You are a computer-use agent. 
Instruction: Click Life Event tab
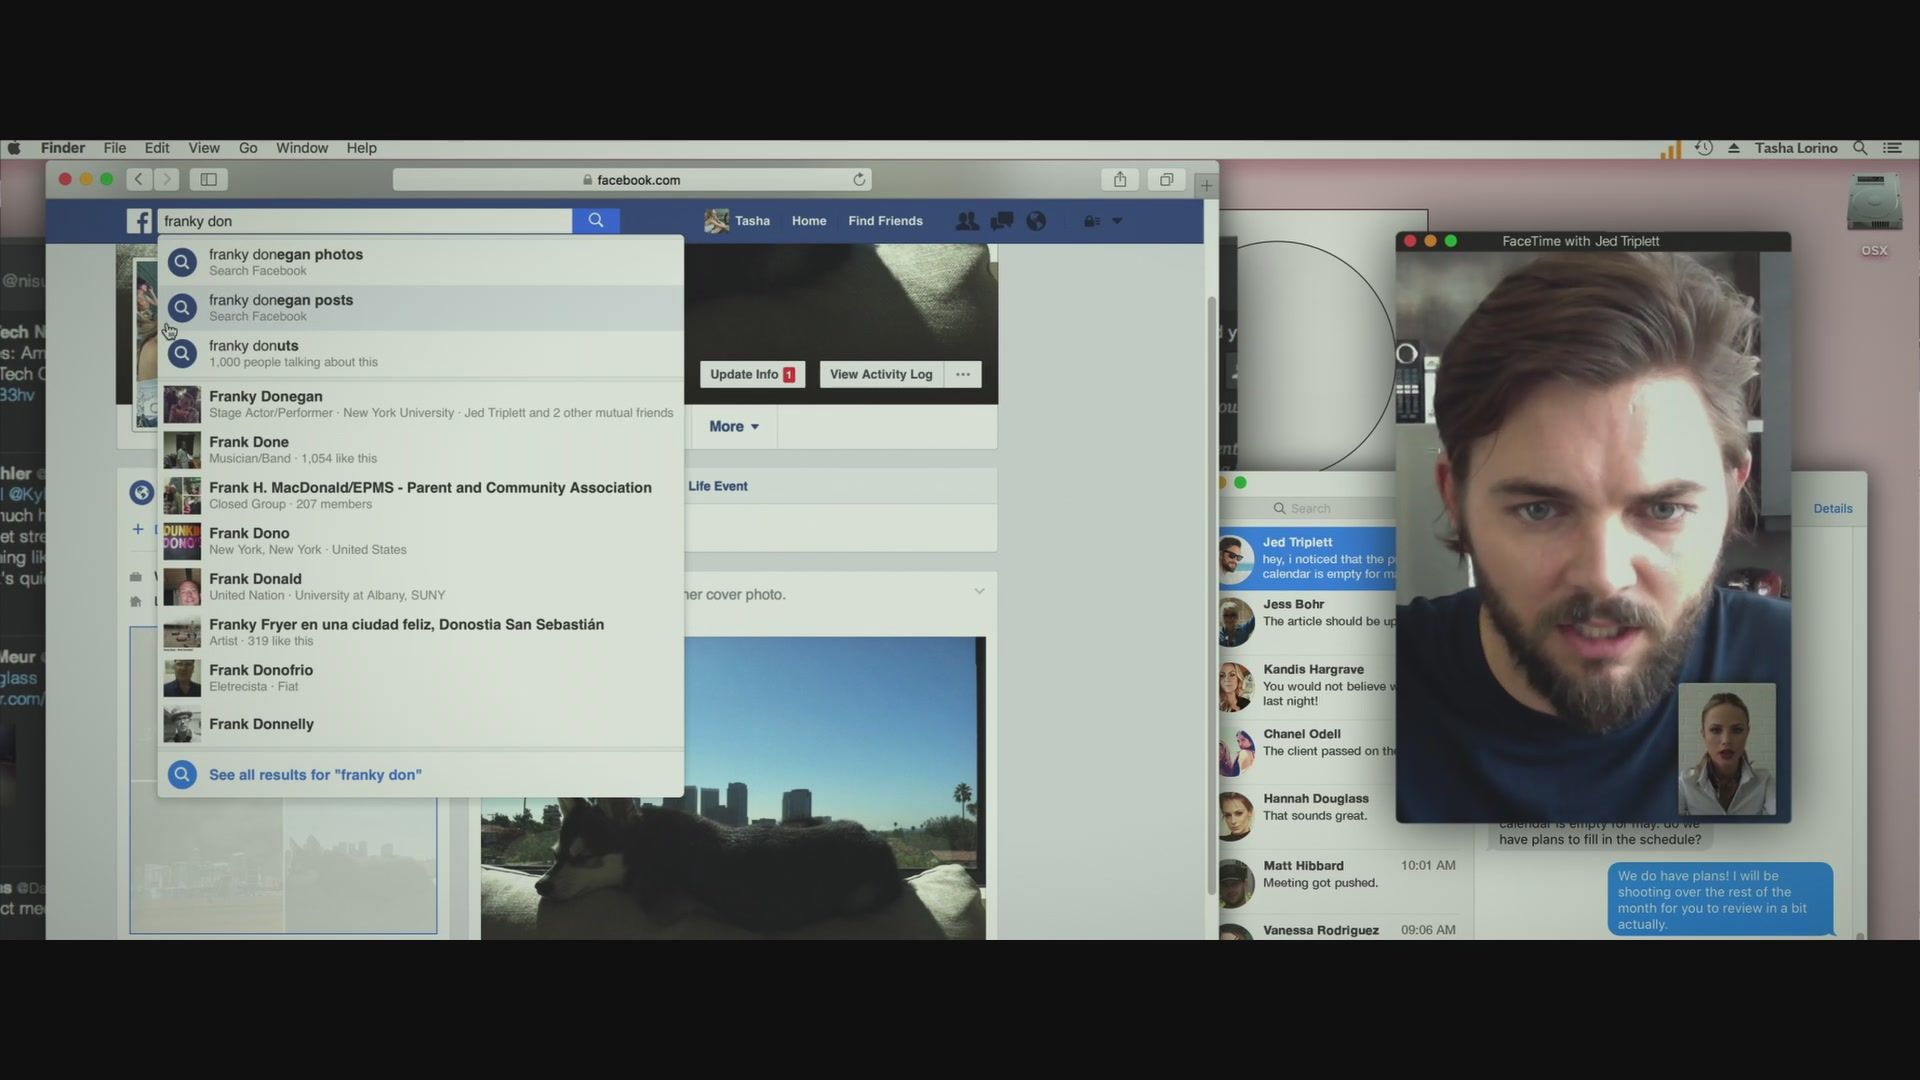click(717, 486)
